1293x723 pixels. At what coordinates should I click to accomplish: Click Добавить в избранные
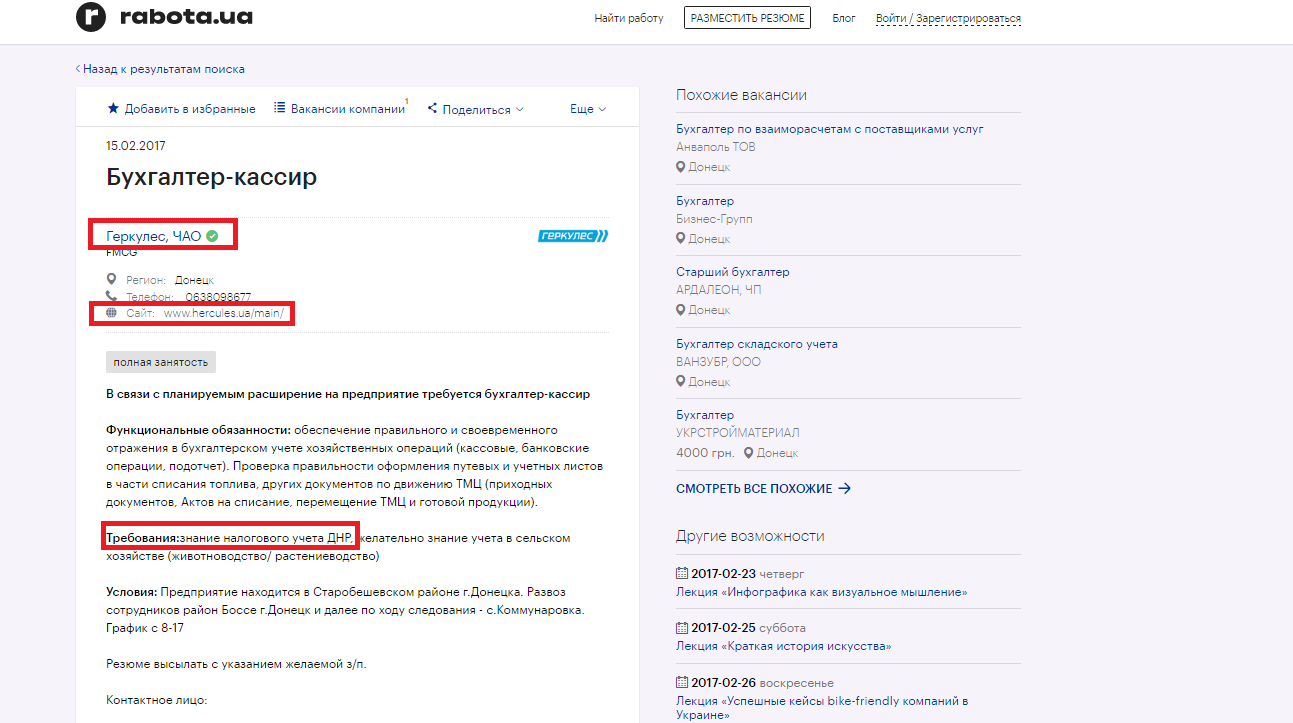(x=190, y=109)
